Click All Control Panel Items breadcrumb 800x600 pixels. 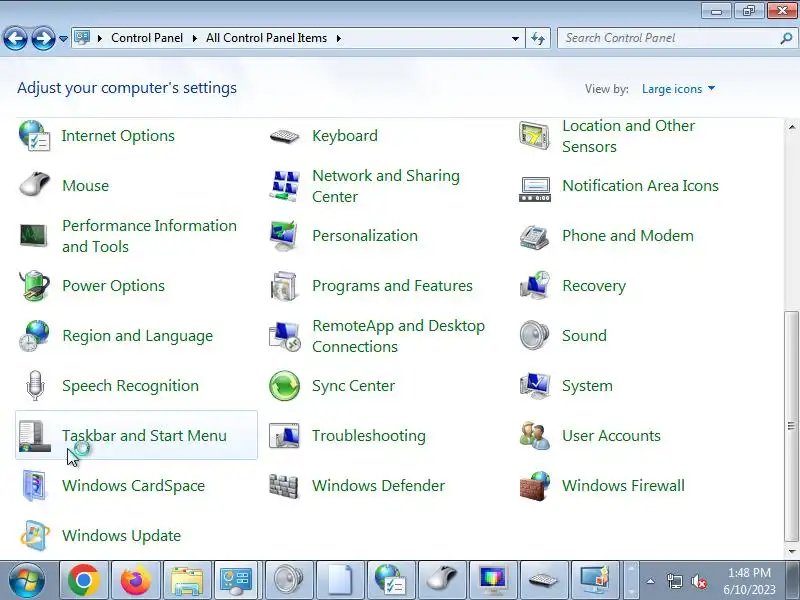point(266,38)
